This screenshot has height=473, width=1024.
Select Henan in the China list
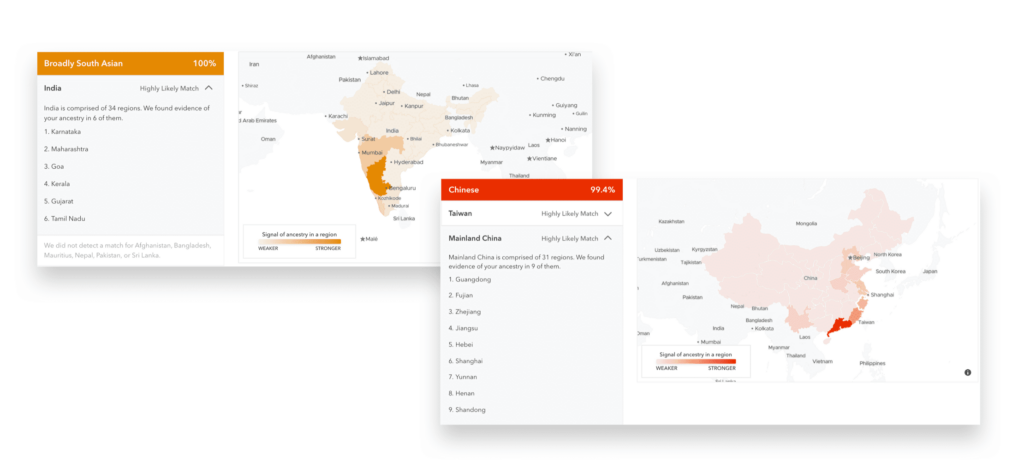click(x=462, y=393)
